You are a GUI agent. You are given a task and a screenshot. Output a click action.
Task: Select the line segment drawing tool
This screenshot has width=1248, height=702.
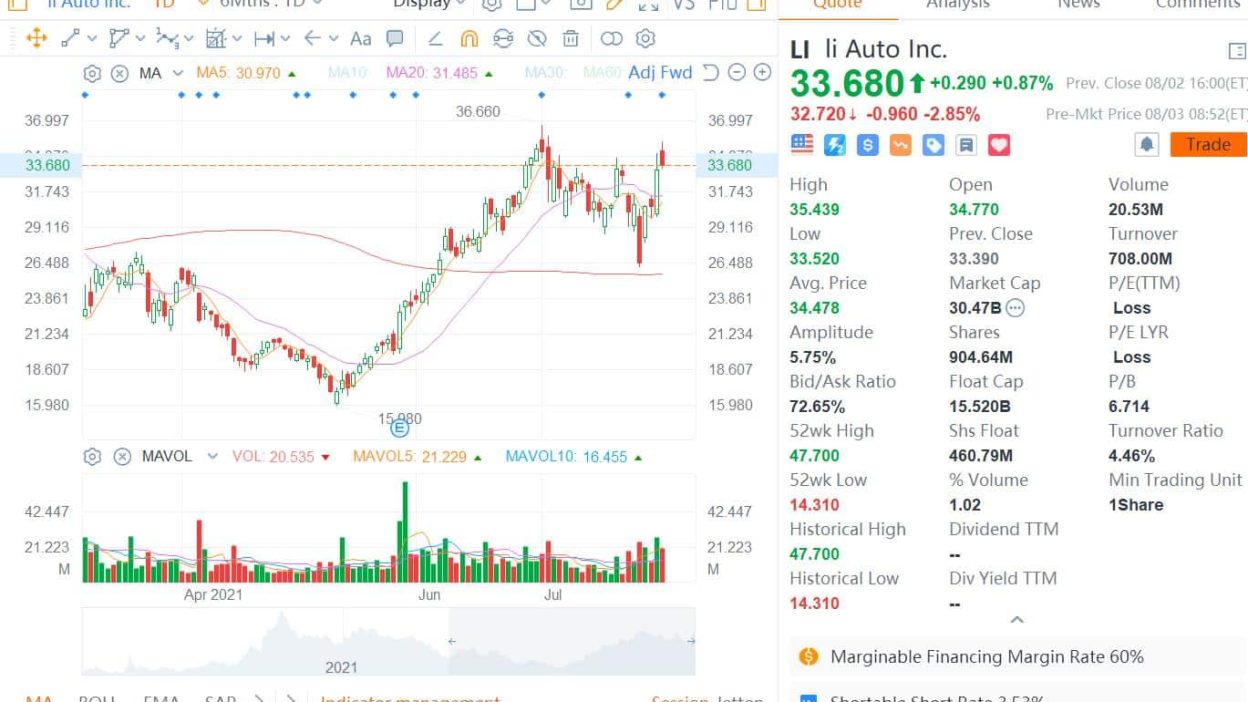(x=70, y=39)
